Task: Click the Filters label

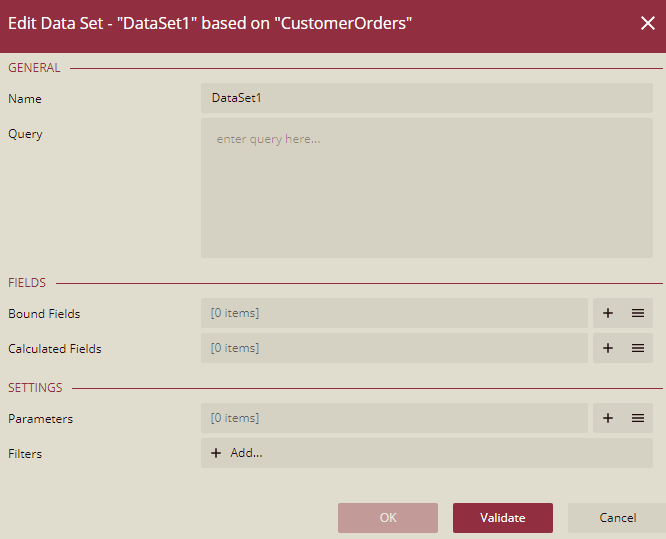Action: tap(25, 454)
